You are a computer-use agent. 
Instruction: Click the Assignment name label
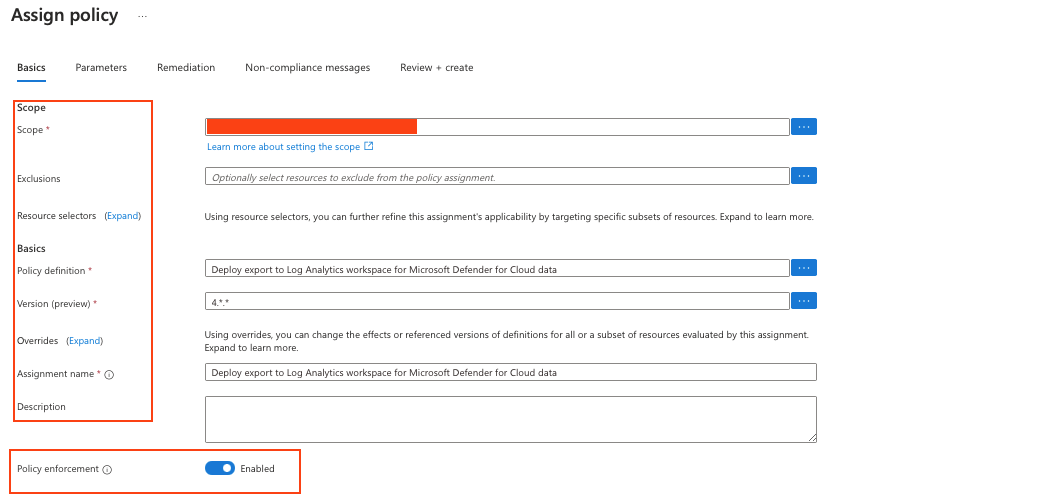point(55,373)
